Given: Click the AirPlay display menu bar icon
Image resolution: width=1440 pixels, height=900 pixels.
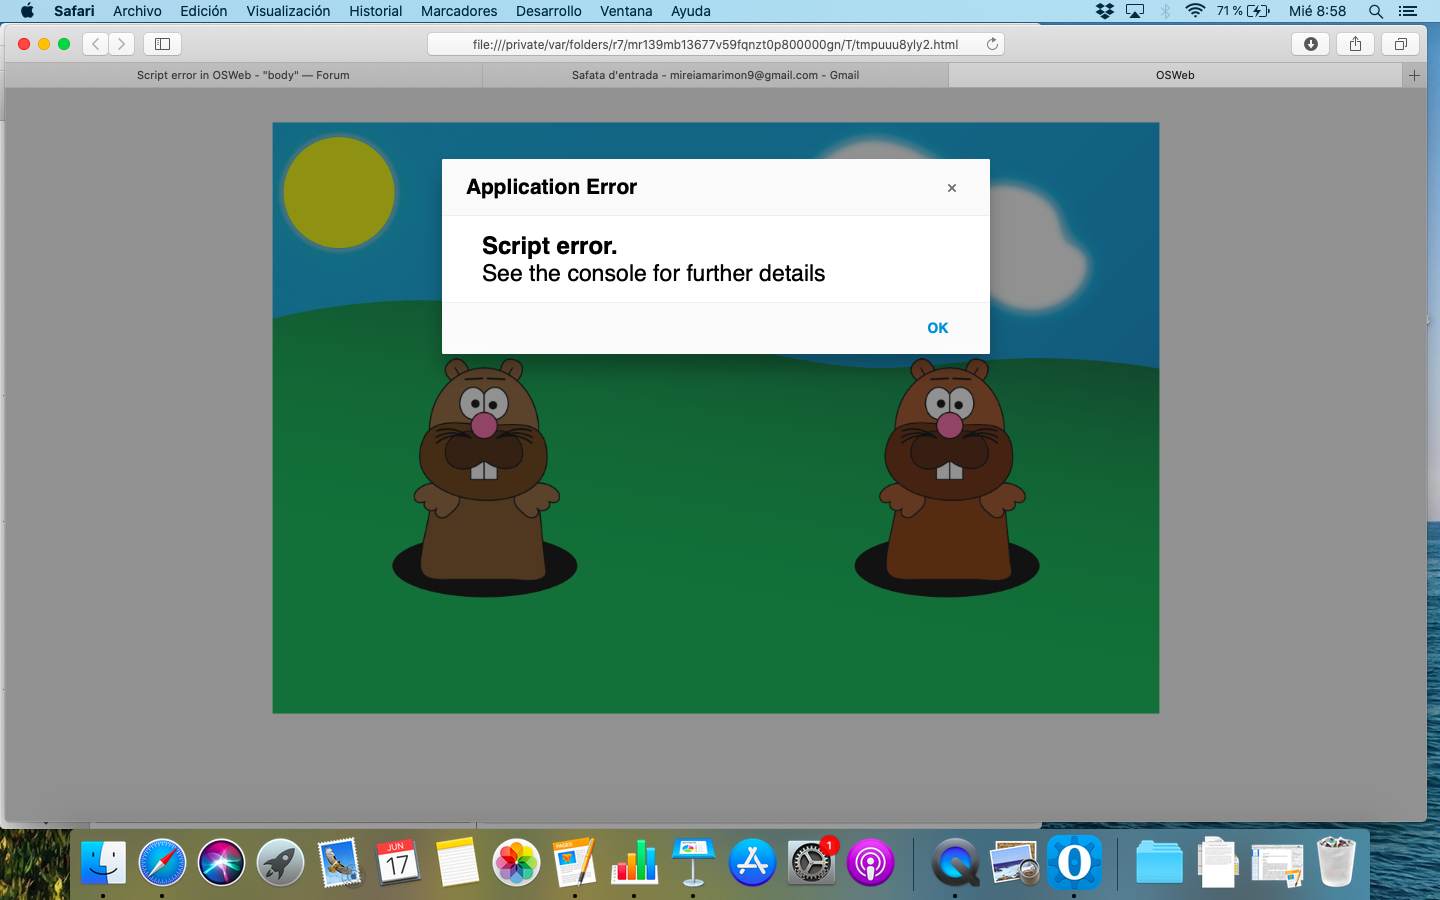Looking at the screenshot, I should (x=1134, y=11).
